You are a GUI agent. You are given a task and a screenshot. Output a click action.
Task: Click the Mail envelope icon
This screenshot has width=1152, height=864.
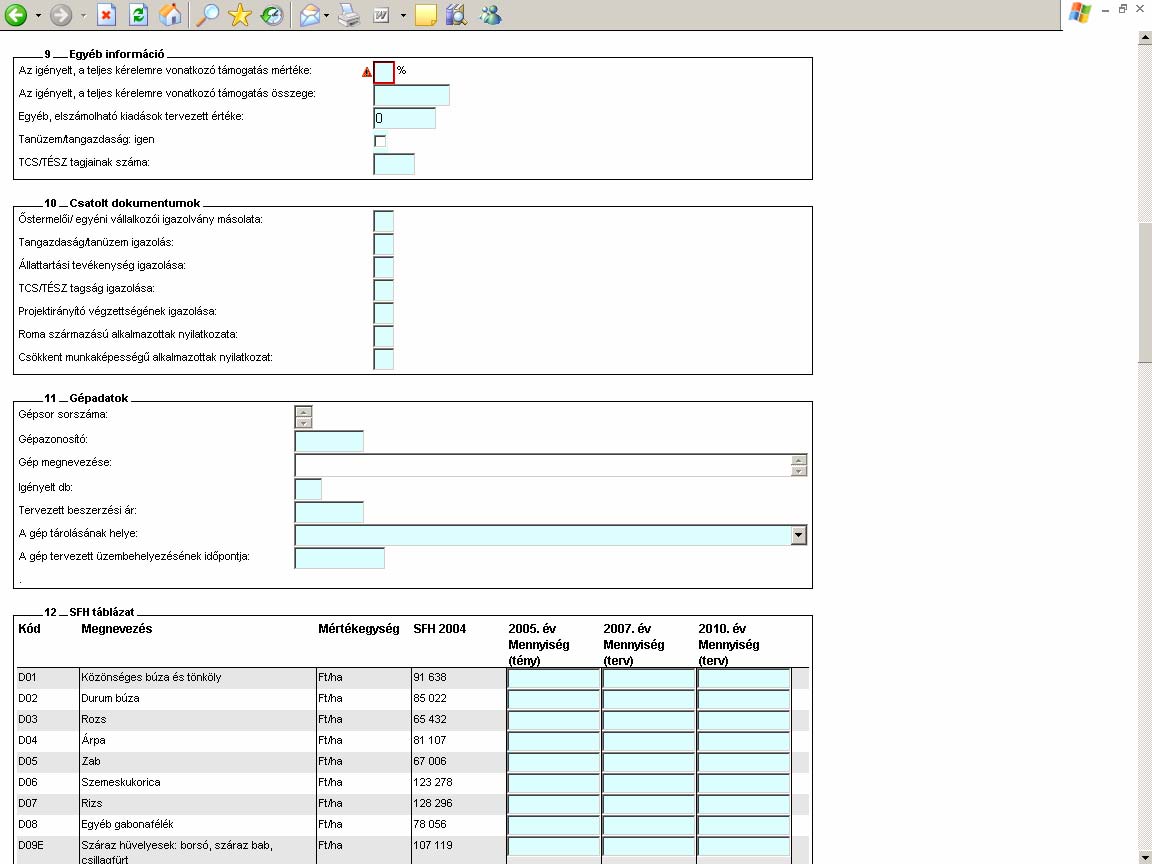point(310,15)
